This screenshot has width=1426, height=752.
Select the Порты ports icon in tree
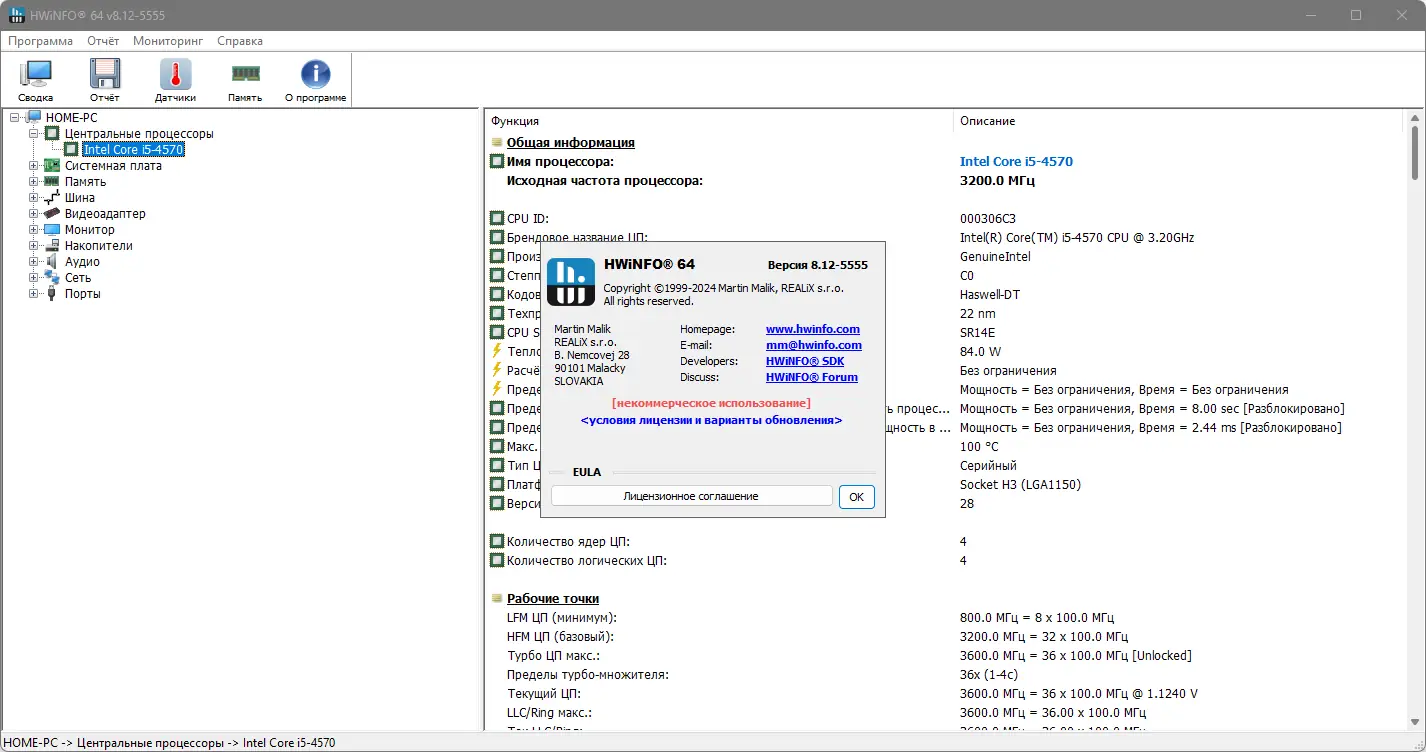tap(52, 294)
